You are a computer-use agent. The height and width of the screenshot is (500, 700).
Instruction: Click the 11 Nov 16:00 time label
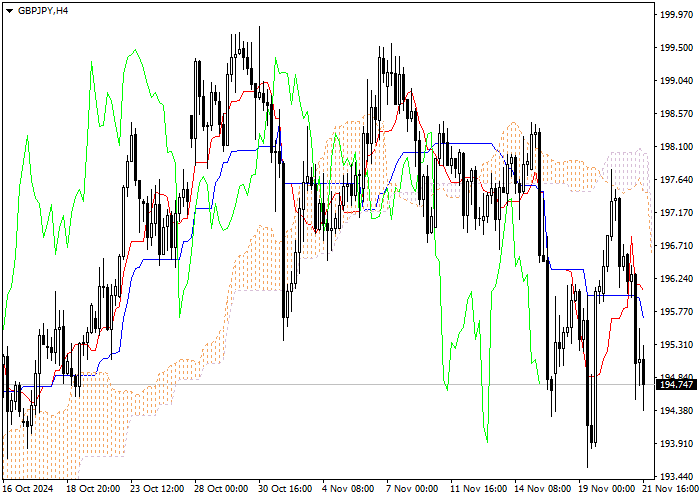(479, 489)
